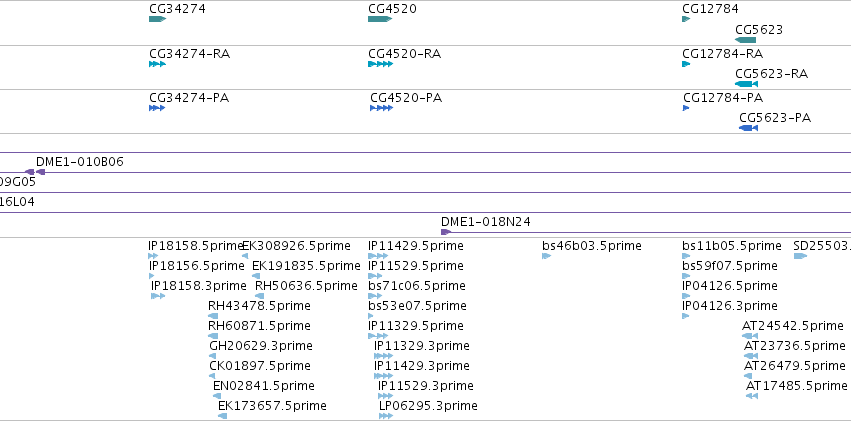Image resolution: width=851 pixels, height=421 pixels.
Task: Click the LP06295.3prime EST arrows
Action: [x=386, y=416]
